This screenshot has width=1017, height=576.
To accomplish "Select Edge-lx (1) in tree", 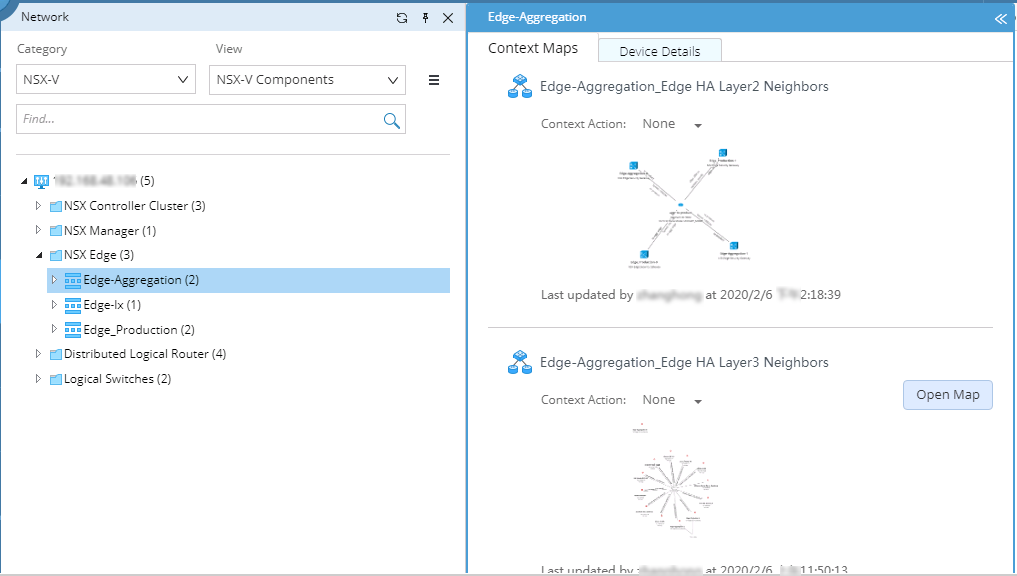I will 112,305.
